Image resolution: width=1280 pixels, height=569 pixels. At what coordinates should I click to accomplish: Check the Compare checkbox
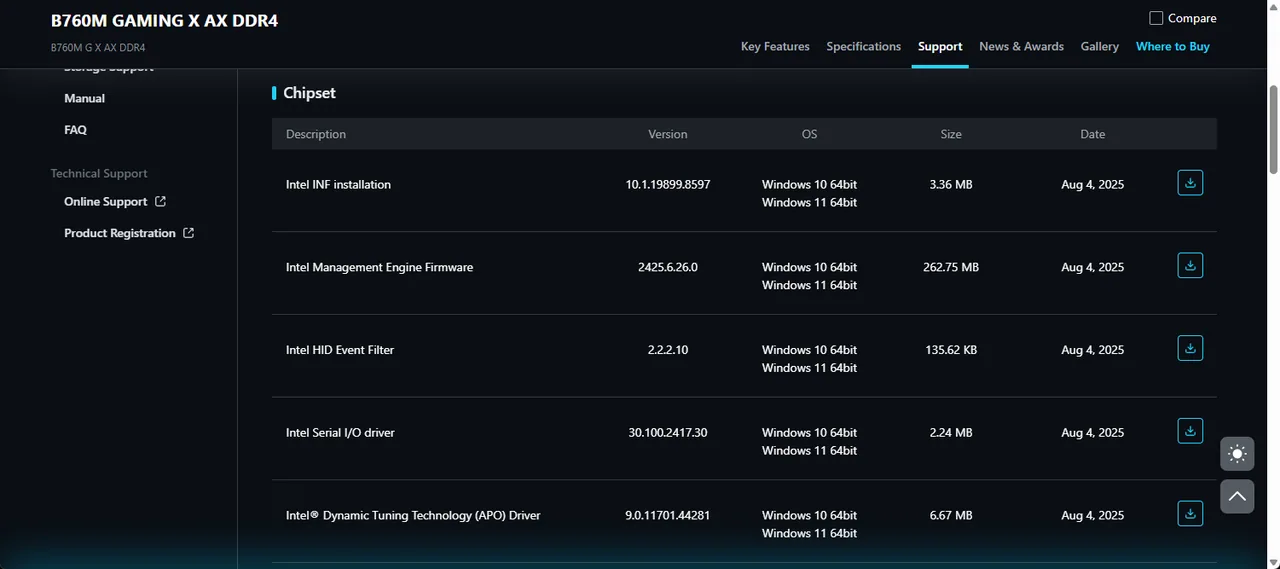coord(1156,18)
